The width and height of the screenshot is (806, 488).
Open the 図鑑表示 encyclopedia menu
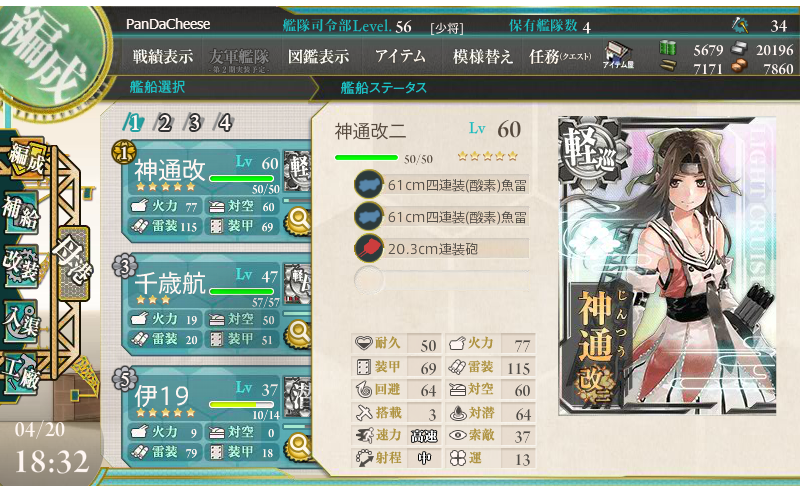point(318,57)
